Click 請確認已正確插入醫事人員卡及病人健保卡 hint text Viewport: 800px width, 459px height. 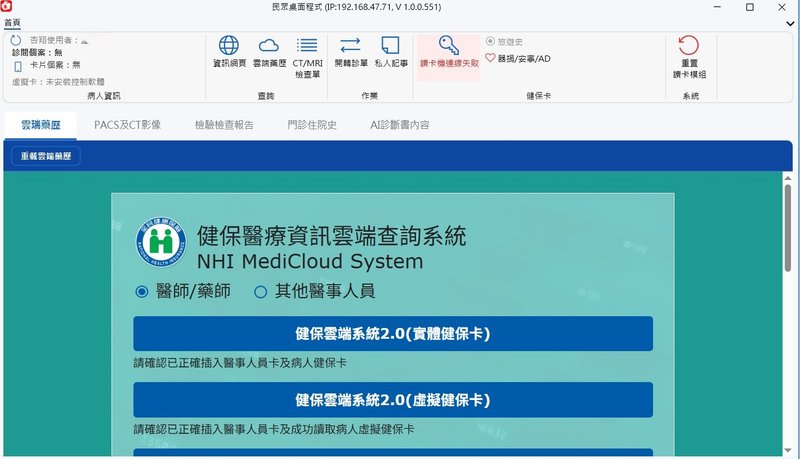[x=240, y=363]
